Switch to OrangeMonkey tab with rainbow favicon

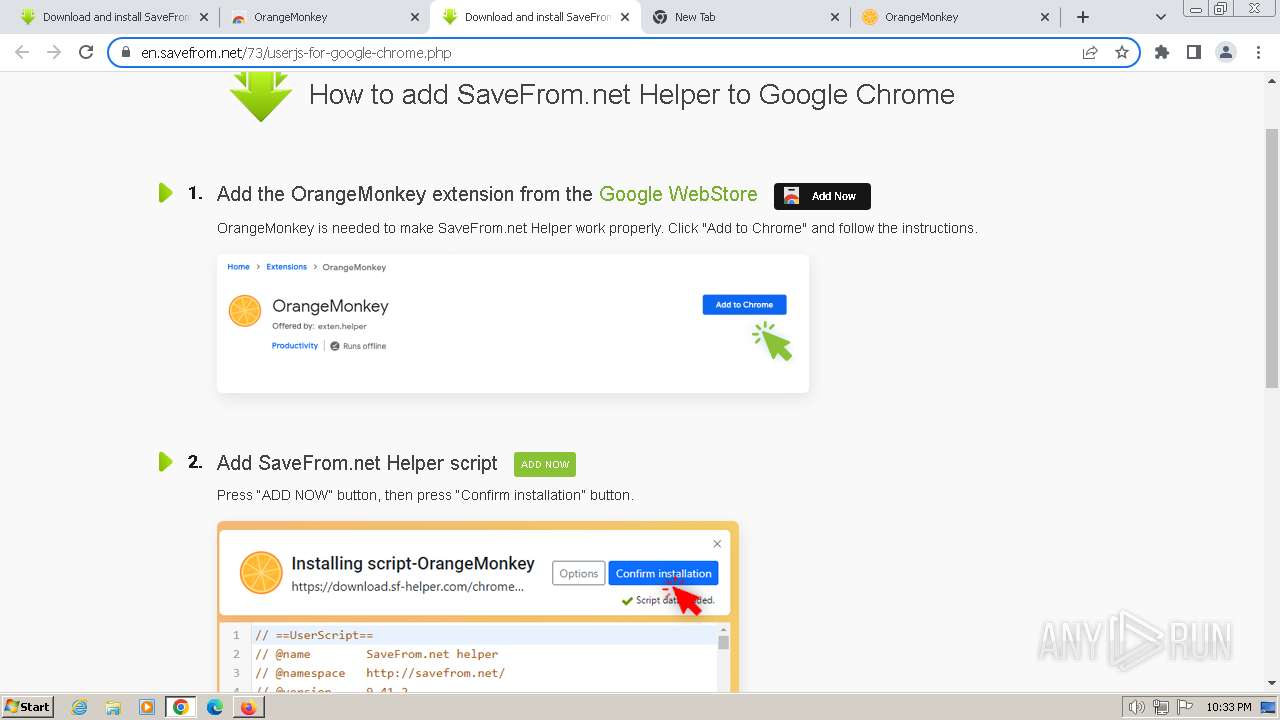coord(324,17)
